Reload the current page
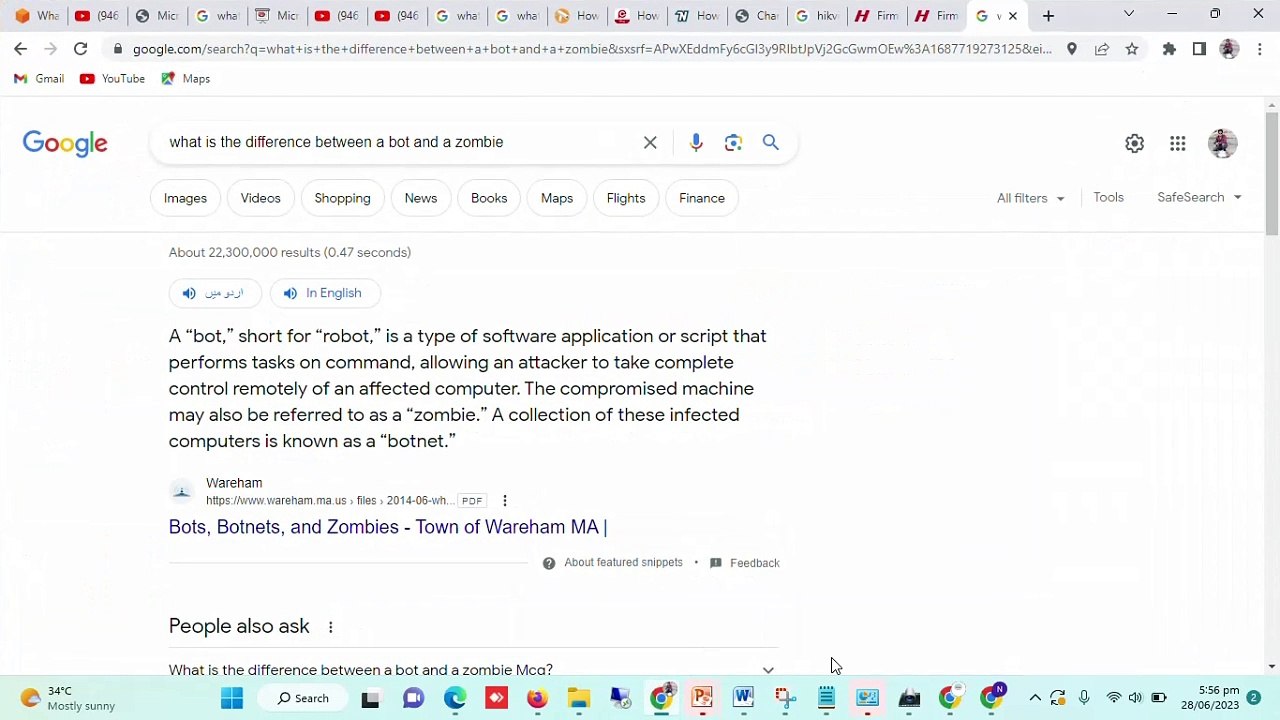The image size is (1280, 720). [80, 49]
